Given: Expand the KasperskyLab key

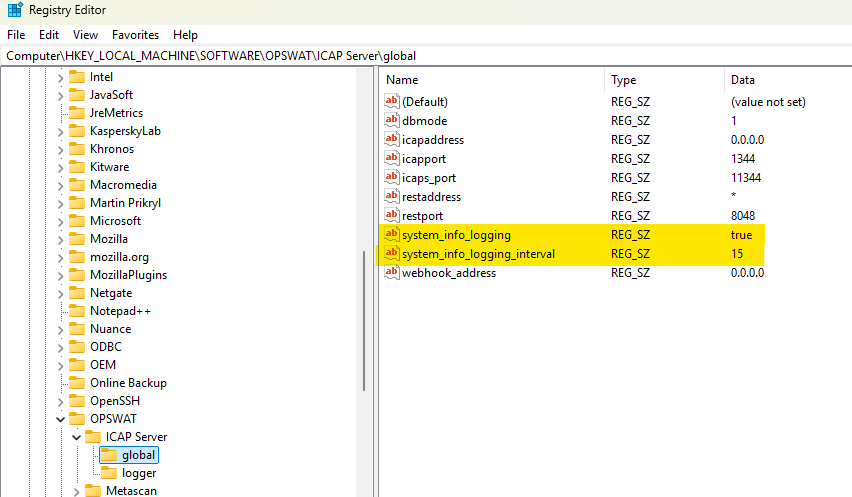Looking at the screenshot, I should point(60,132).
